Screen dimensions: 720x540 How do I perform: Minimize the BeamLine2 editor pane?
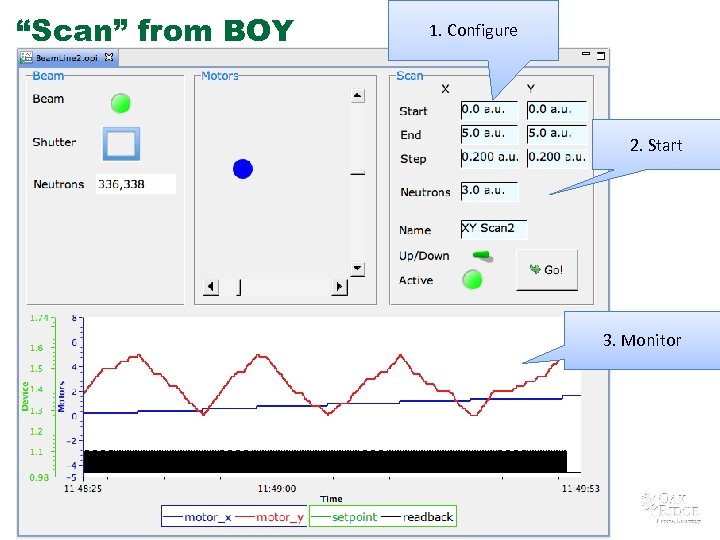(x=586, y=54)
